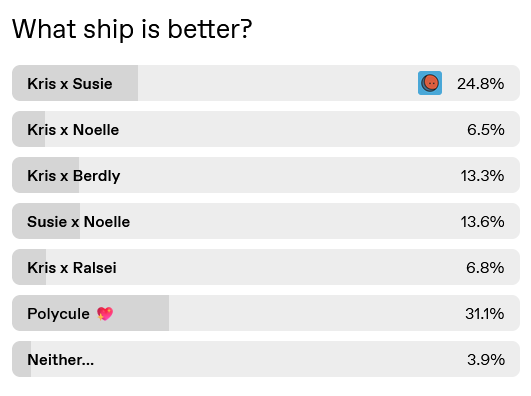Image resolution: width=531 pixels, height=396 pixels.
Task: Choose the Kris x Berdly poll option
Action: click(x=266, y=175)
